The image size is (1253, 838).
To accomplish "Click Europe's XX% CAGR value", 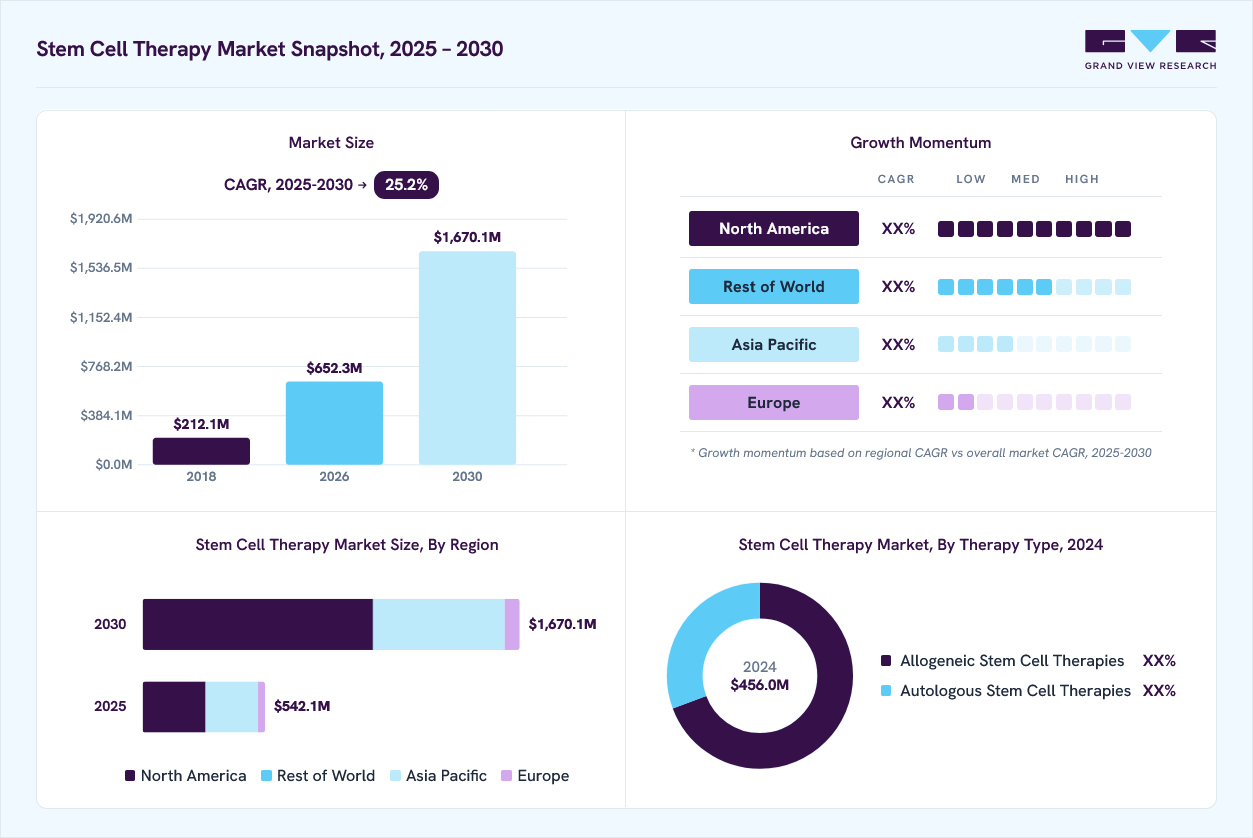I will click(x=898, y=403).
